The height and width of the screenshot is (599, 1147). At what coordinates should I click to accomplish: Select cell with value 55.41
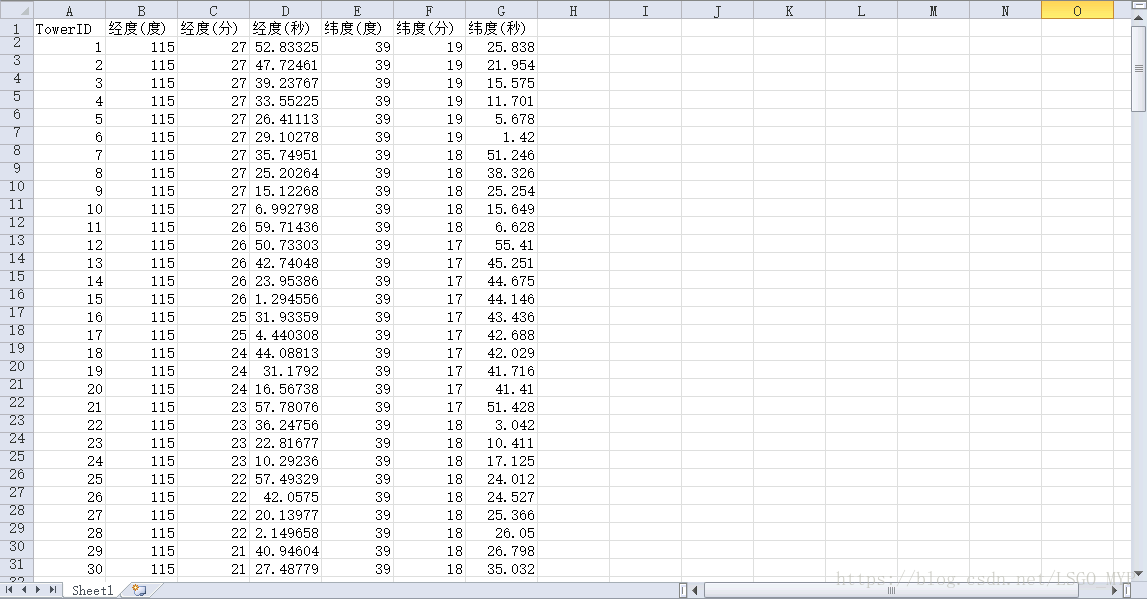coord(501,245)
